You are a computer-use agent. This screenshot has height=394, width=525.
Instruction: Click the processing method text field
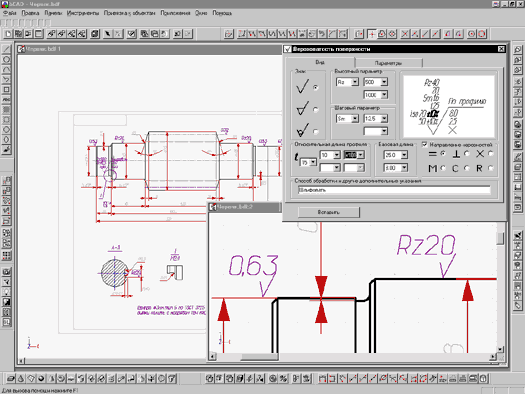pyautogui.click(x=394, y=190)
